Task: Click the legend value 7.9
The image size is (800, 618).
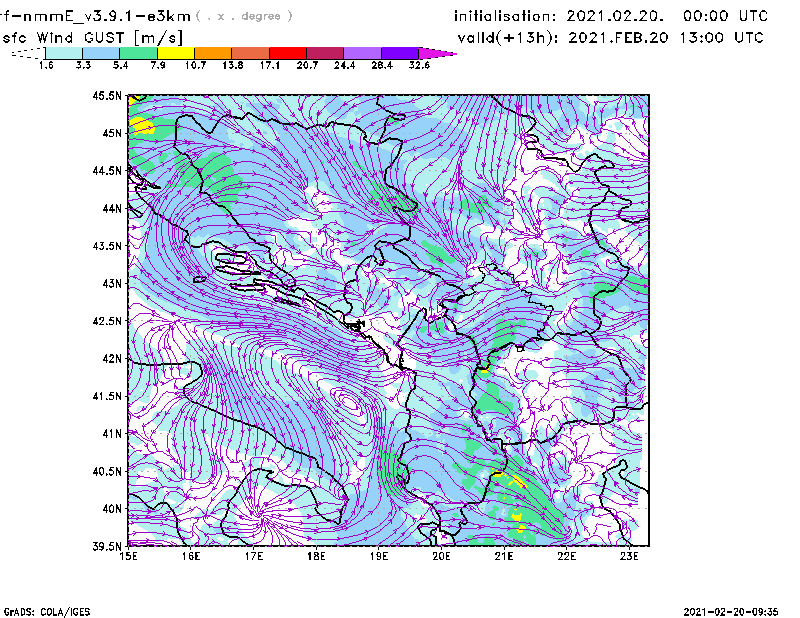Action: pos(158,65)
